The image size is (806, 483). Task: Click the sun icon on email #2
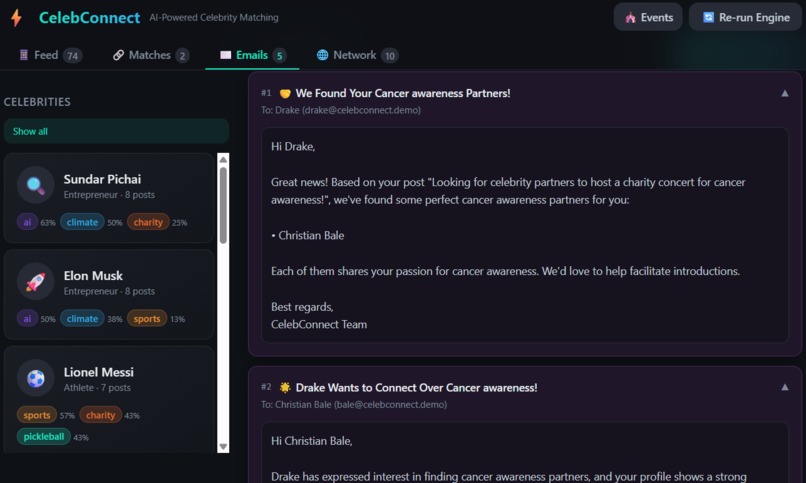[x=285, y=387]
